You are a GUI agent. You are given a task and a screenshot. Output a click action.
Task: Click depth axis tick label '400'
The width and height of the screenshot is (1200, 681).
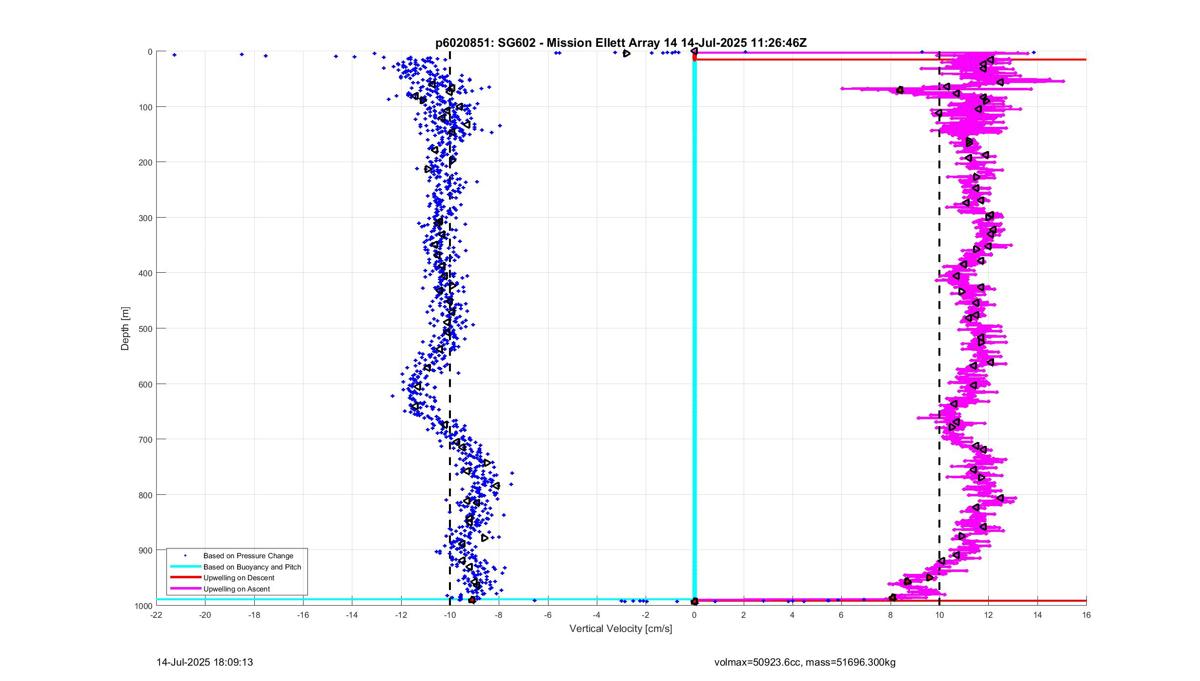tap(144, 273)
